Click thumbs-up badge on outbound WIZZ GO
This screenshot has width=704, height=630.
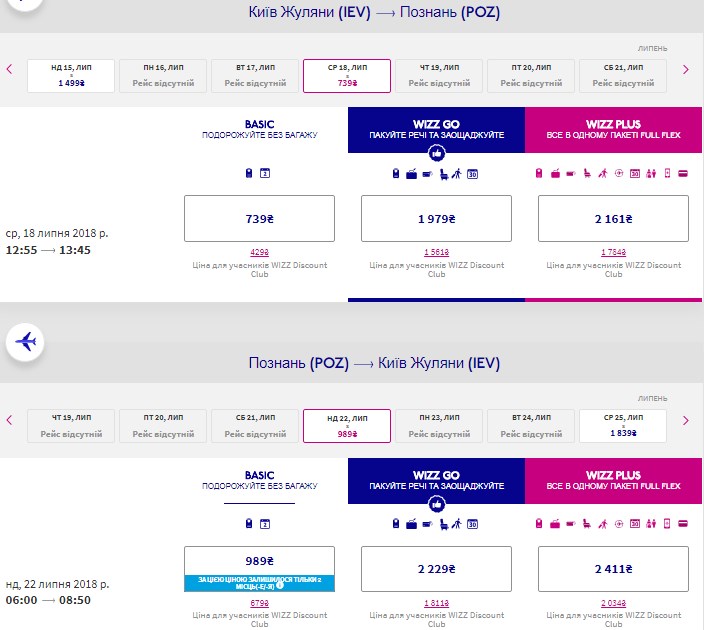(436, 153)
